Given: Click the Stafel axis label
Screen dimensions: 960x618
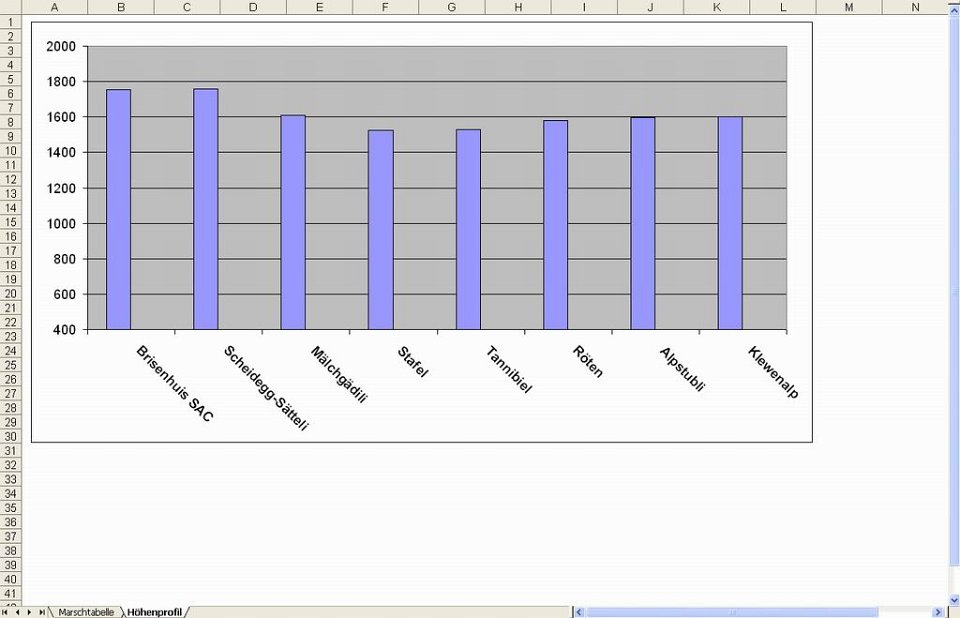Looking at the screenshot, I should click(413, 362).
